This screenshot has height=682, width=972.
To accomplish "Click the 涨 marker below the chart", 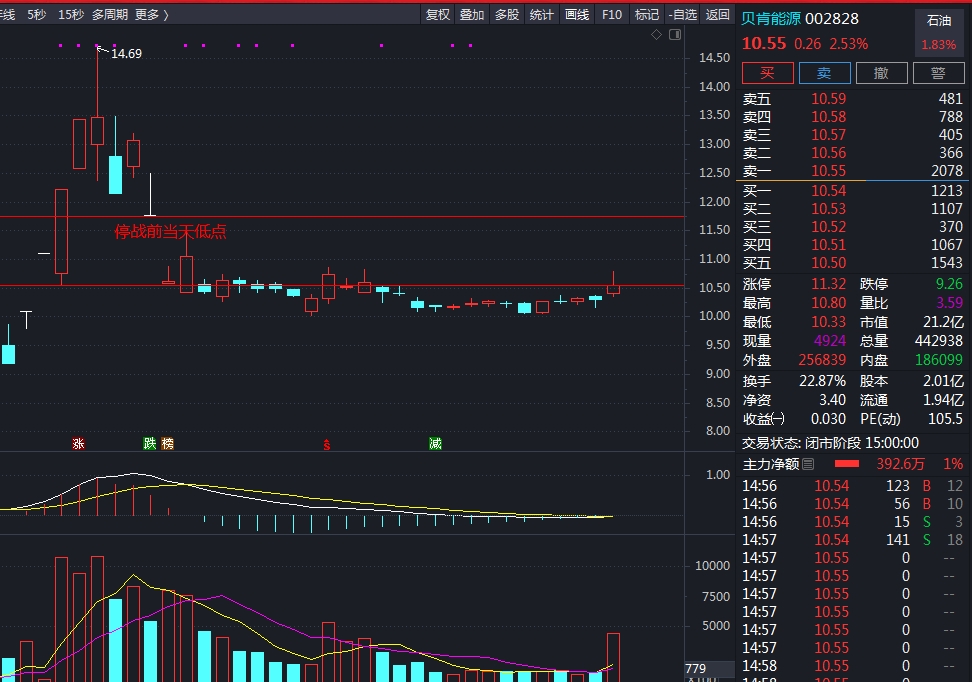I will coord(78,443).
